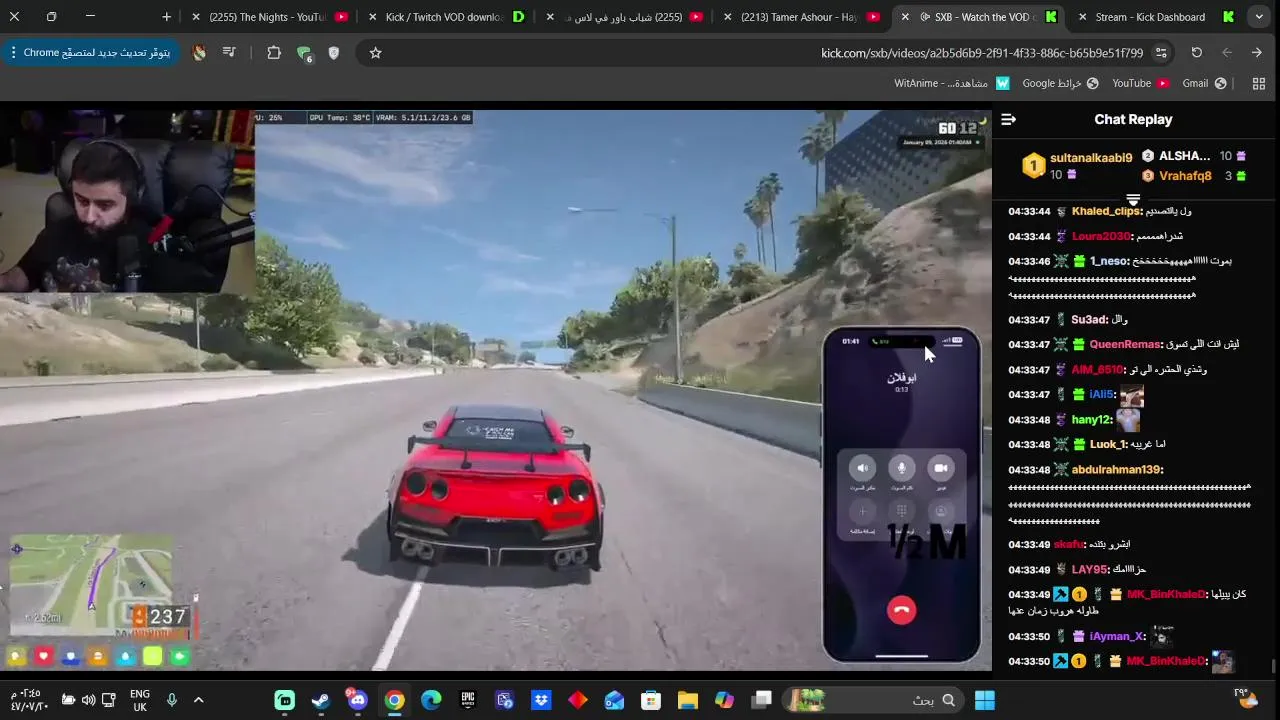Click Khaled_clips username in chat
This screenshot has height=720, width=1280.
pos(1107,212)
